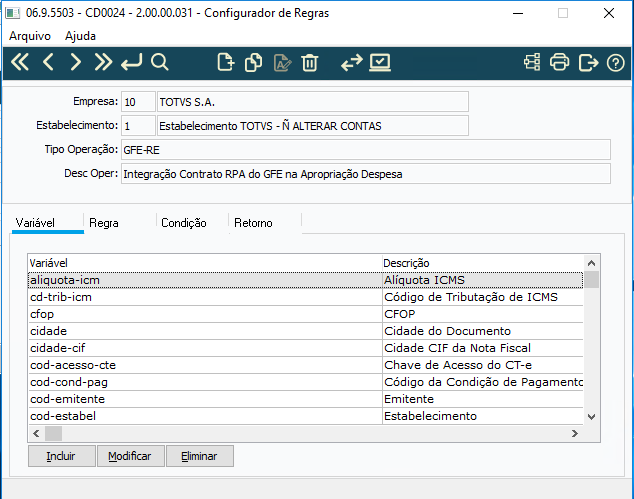
Task: Click the laptop checkmark icon
Action: pos(380,63)
